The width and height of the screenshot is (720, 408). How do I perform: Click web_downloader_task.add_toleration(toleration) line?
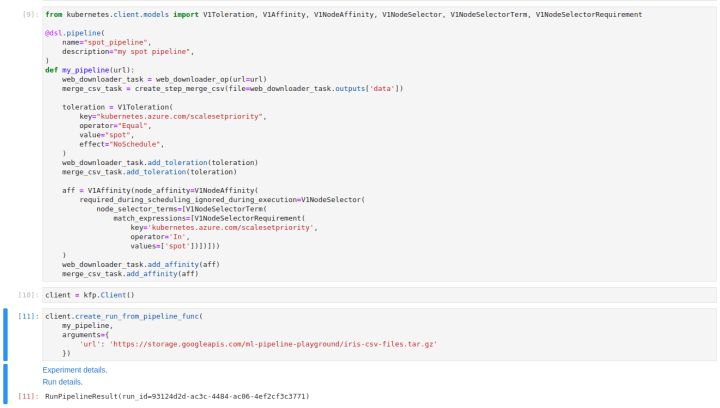[x=160, y=162]
